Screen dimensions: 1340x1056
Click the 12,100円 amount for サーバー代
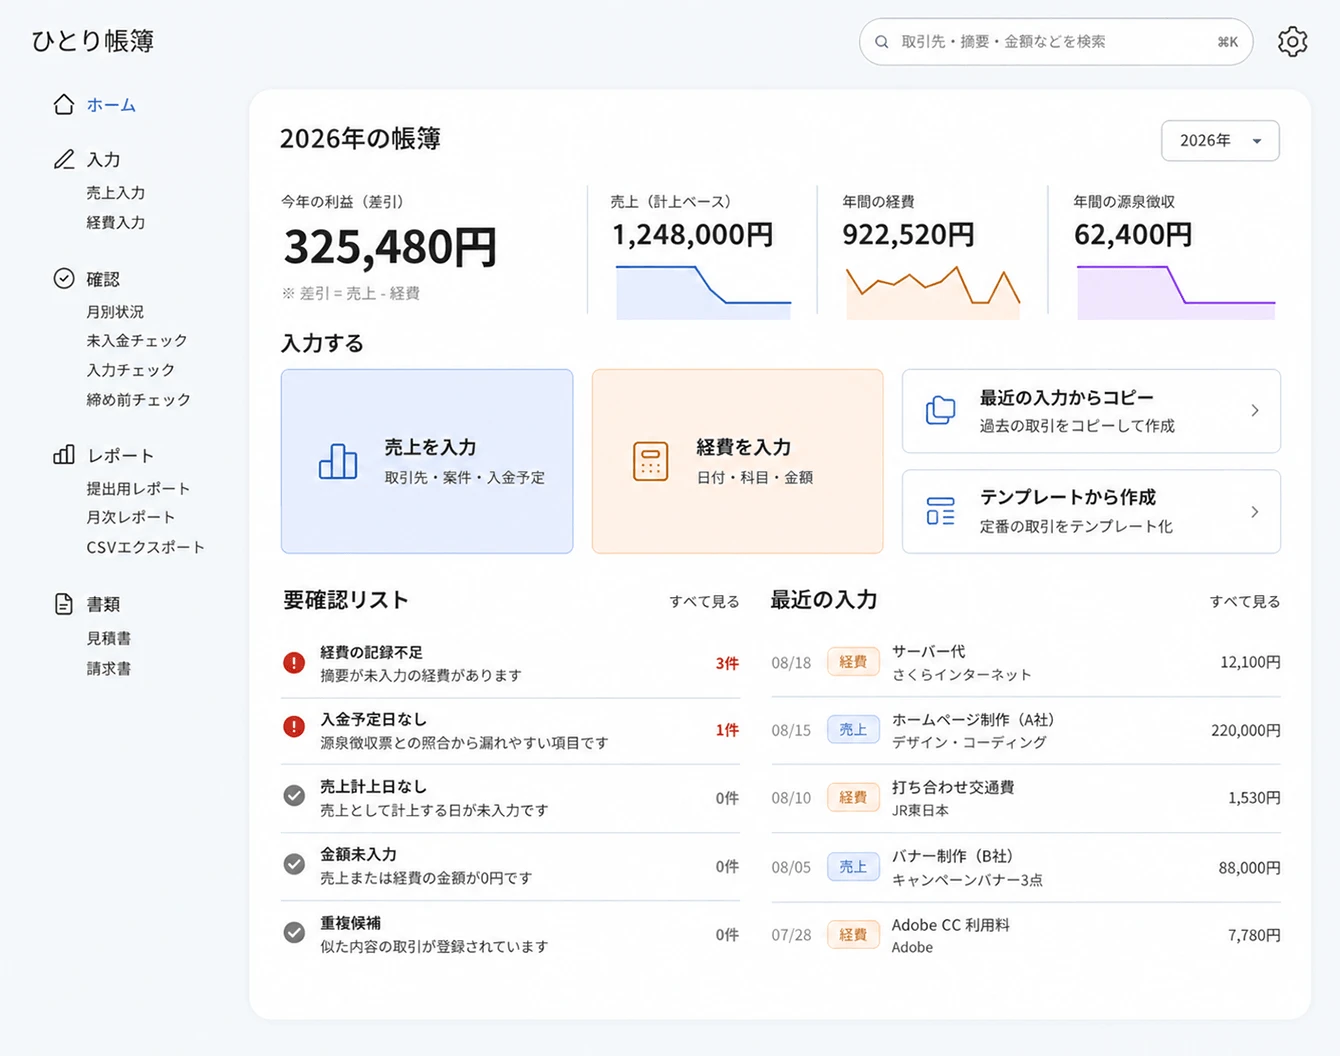1250,662
